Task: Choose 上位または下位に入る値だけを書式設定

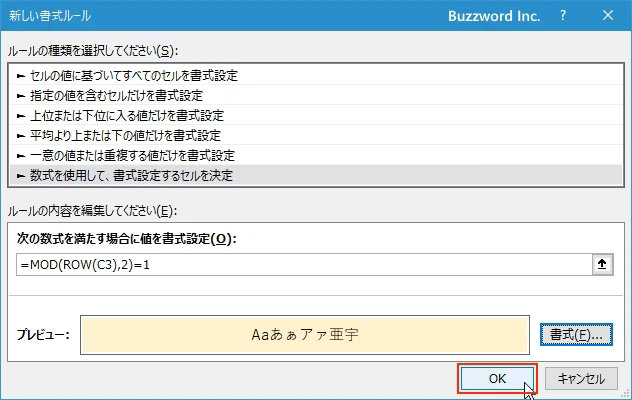Action: pos(316,116)
